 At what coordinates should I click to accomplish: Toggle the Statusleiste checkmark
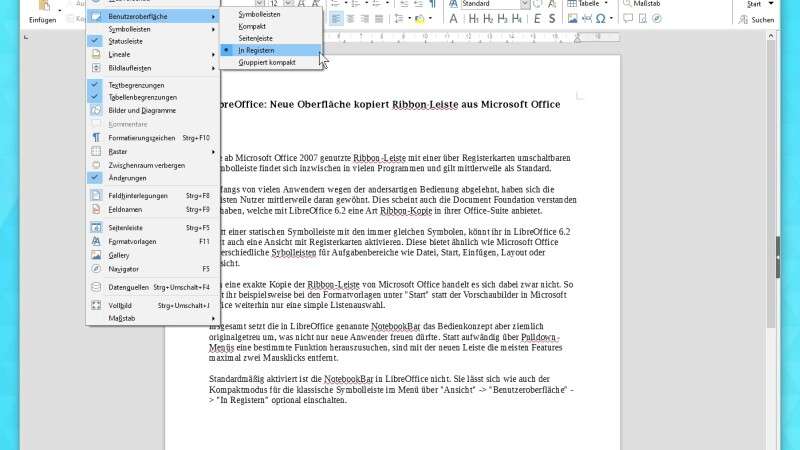124,41
